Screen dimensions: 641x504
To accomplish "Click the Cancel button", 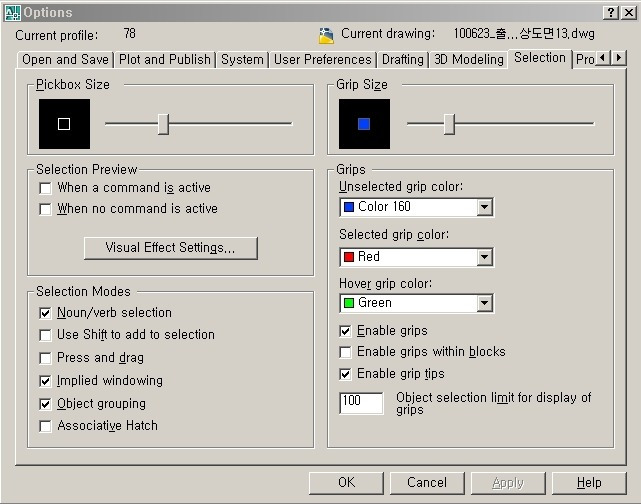I will coord(427,483).
